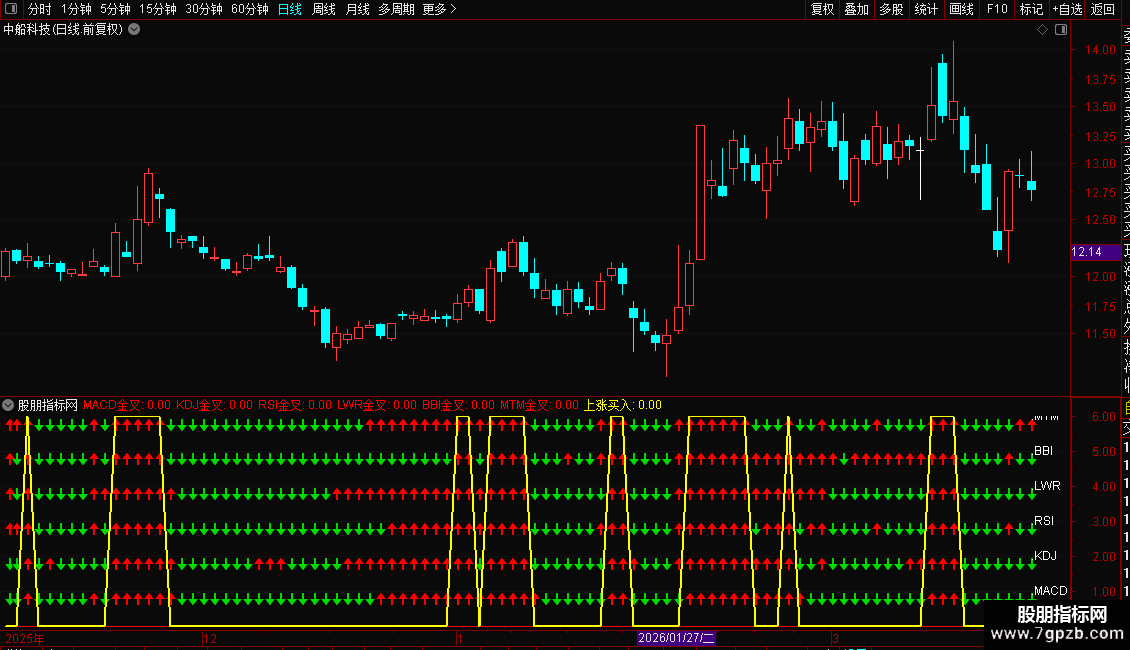Select the 5分钟 period

click(x=115, y=9)
